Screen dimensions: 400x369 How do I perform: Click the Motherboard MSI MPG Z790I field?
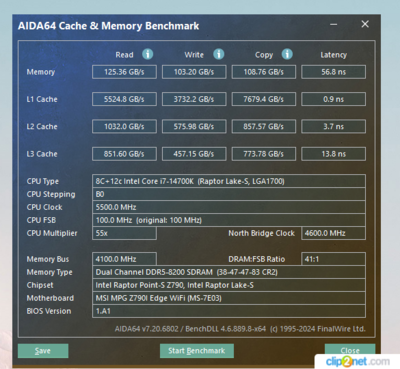pyautogui.click(x=229, y=298)
